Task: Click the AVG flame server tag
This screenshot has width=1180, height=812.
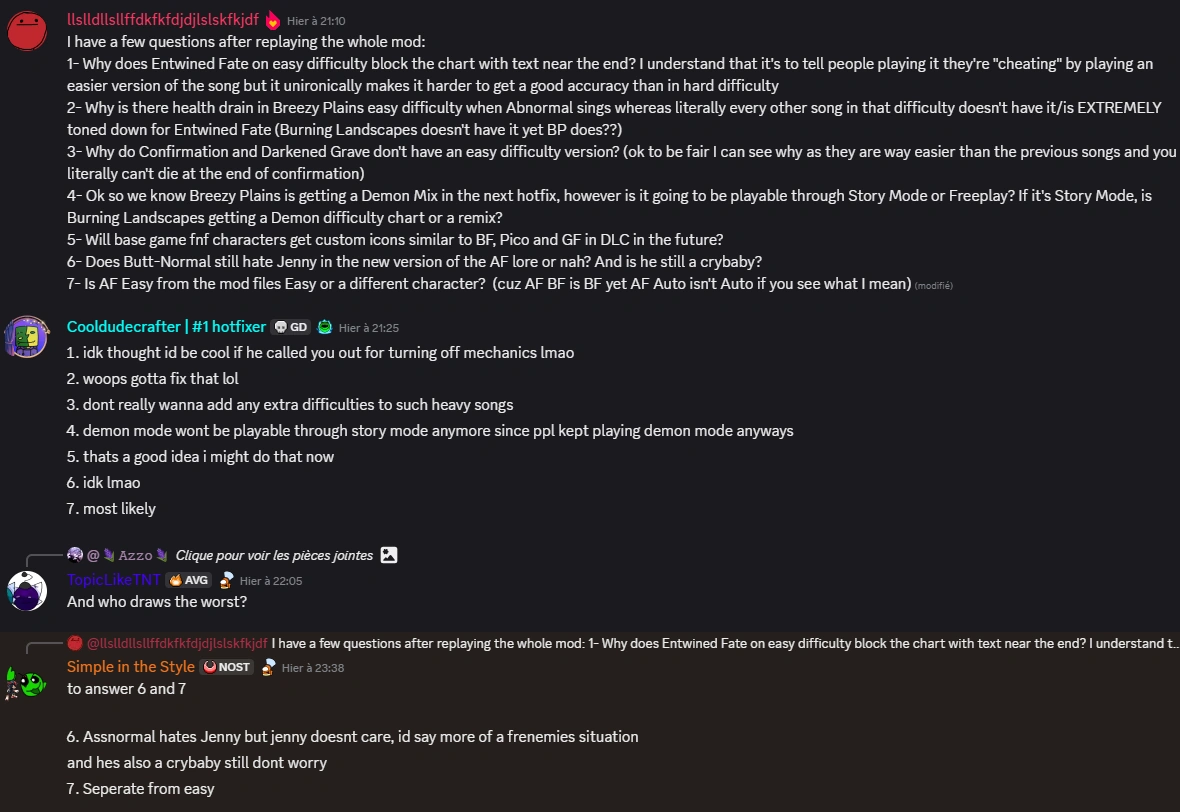Action: pos(189,580)
